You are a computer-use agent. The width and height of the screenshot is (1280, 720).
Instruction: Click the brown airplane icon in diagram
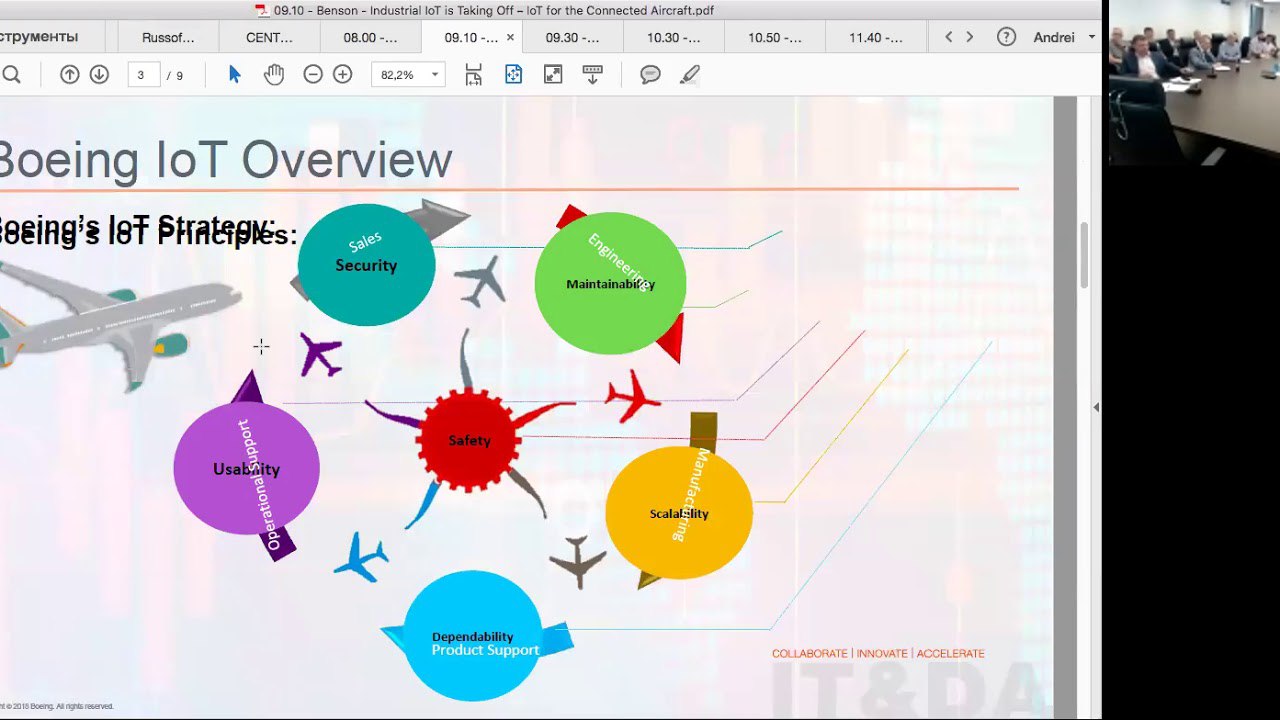pyautogui.click(x=578, y=561)
